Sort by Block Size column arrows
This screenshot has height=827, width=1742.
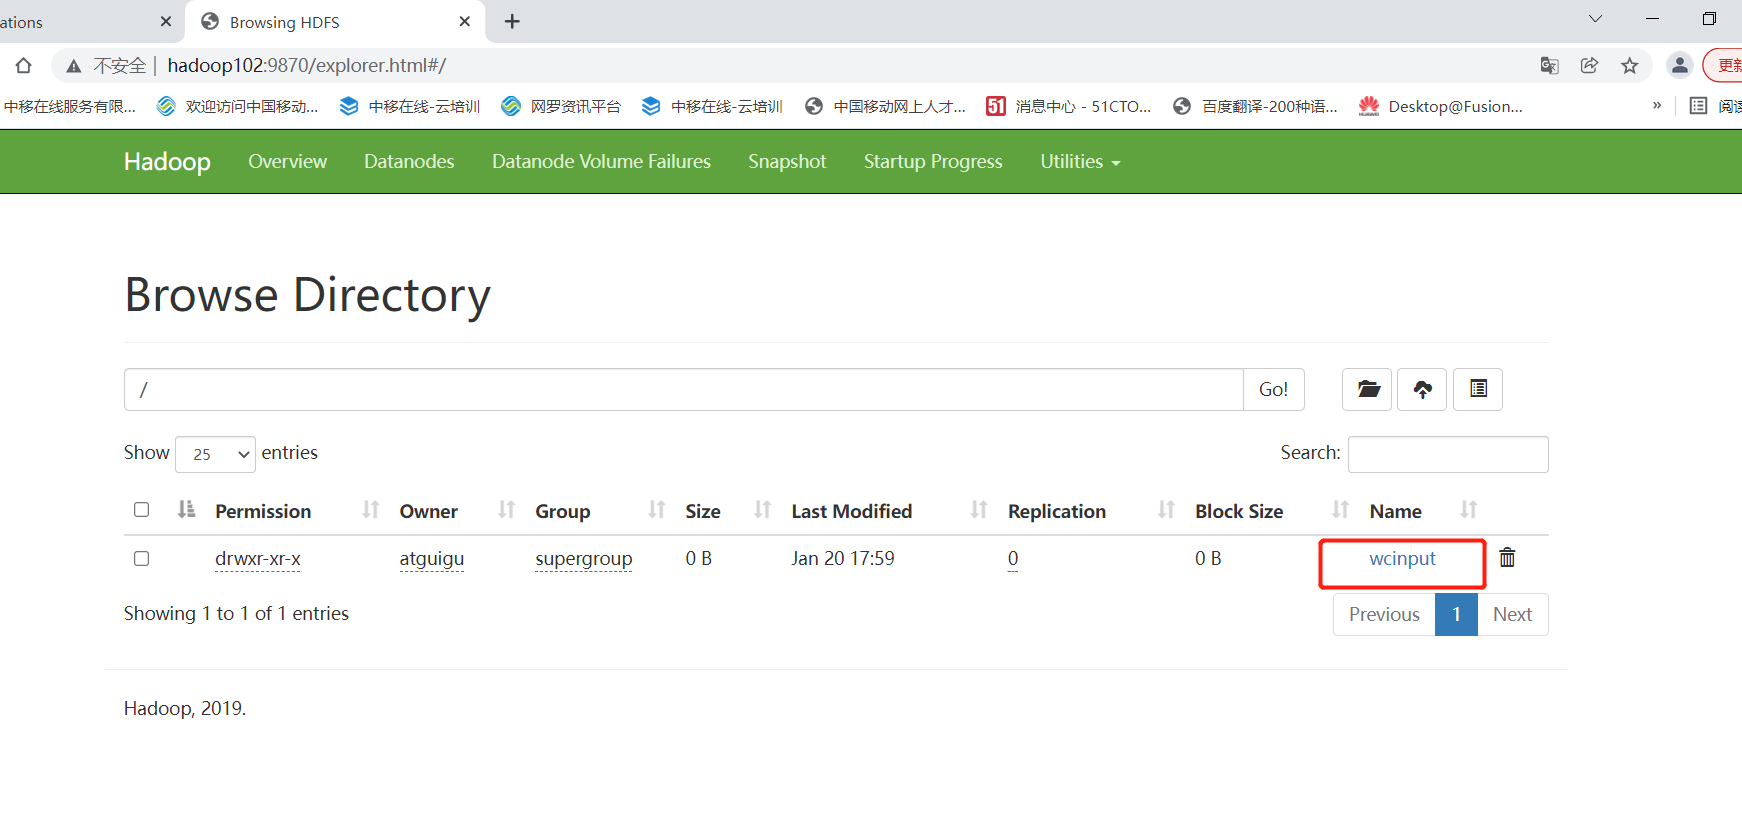(x=1341, y=510)
